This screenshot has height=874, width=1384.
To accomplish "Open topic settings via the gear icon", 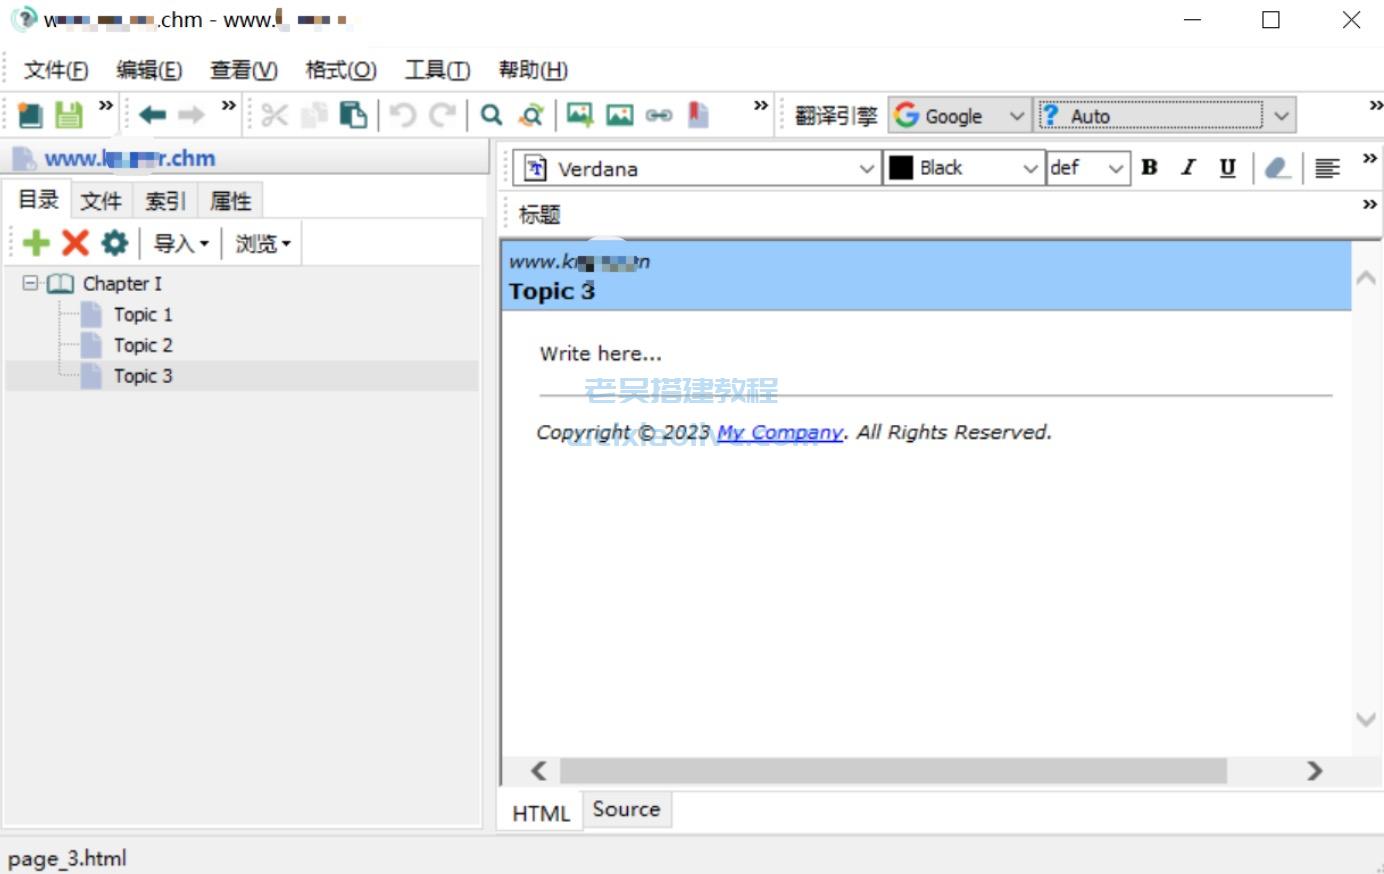I will (113, 241).
